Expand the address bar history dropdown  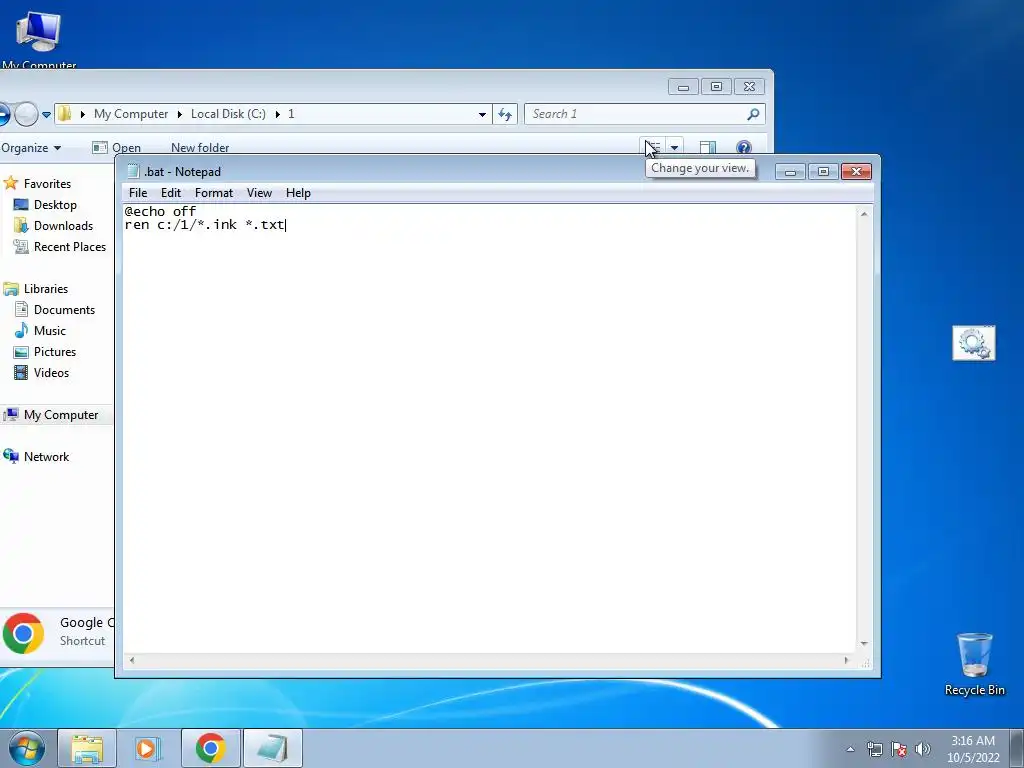click(x=482, y=114)
